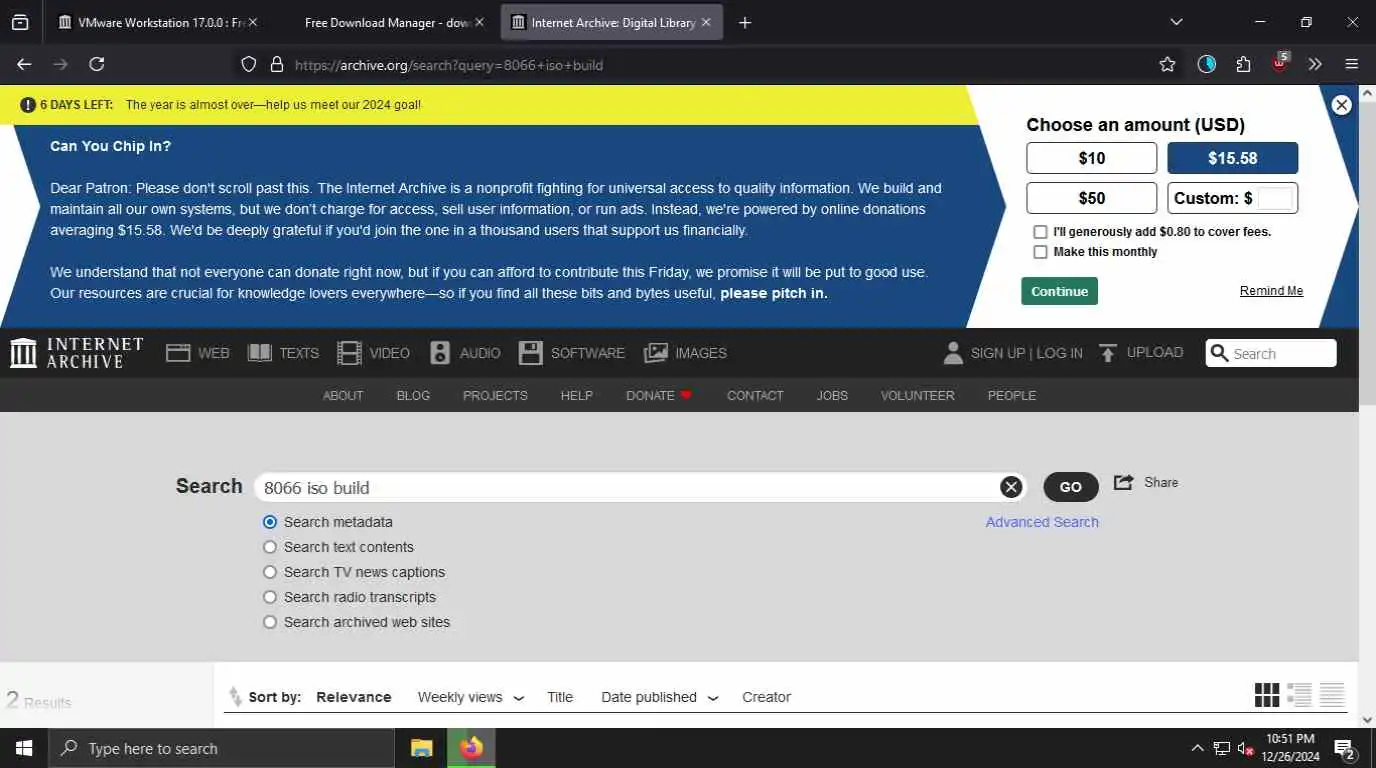Image resolution: width=1376 pixels, height=768 pixels.
Task: Open the IMAGES media section
Action: [x=685, y=353]
